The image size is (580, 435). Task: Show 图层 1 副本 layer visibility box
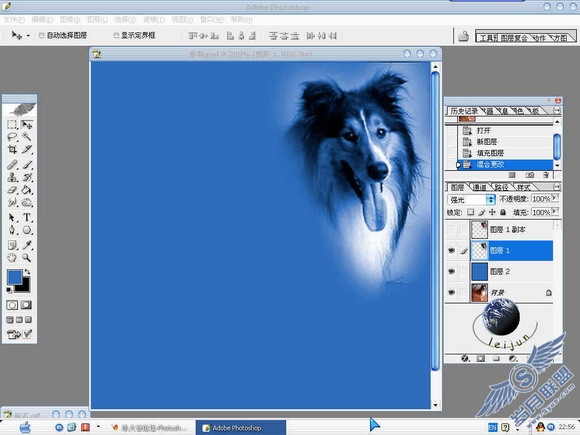[451, 230]
